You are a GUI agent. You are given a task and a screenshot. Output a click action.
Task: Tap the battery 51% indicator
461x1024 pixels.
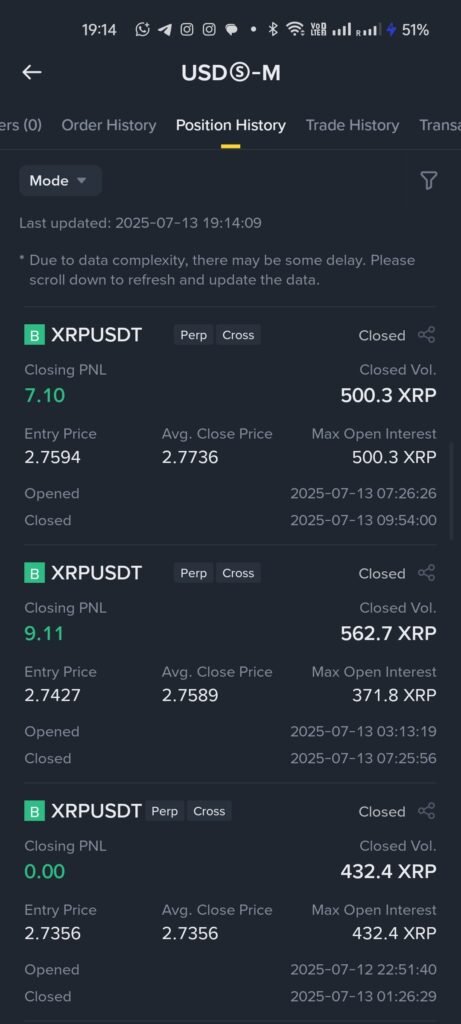click(409, 29)
